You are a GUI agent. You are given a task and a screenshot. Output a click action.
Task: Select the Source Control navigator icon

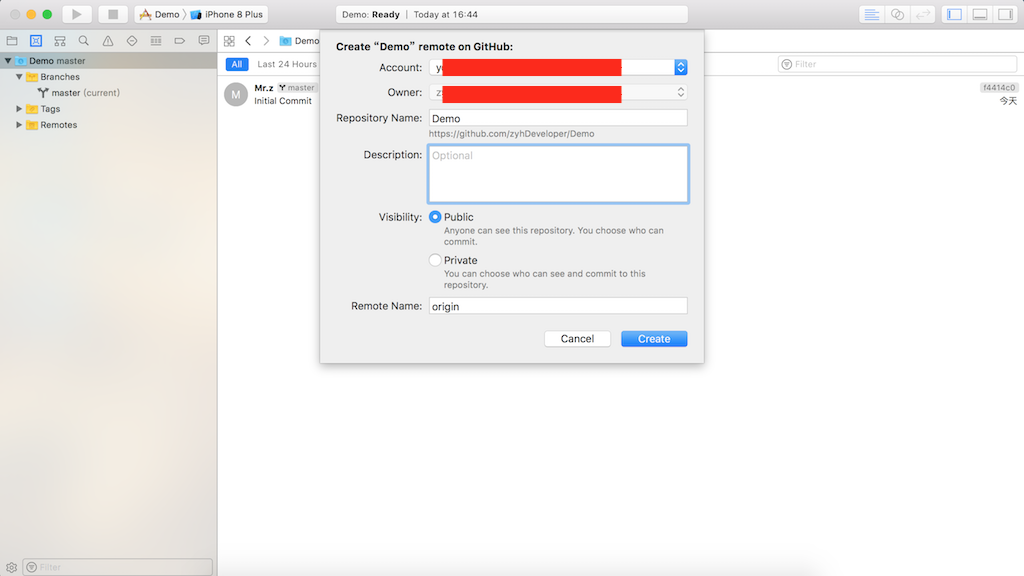pyautogui.click(x=36, y=40)
